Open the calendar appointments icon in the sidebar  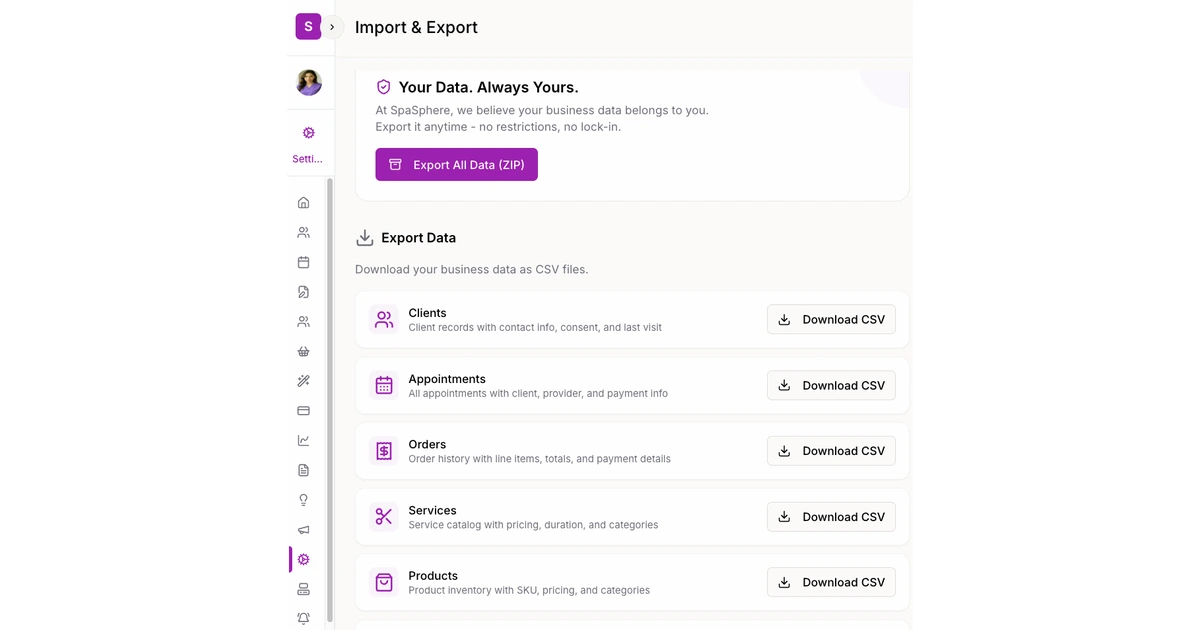(x=303, y=261)
